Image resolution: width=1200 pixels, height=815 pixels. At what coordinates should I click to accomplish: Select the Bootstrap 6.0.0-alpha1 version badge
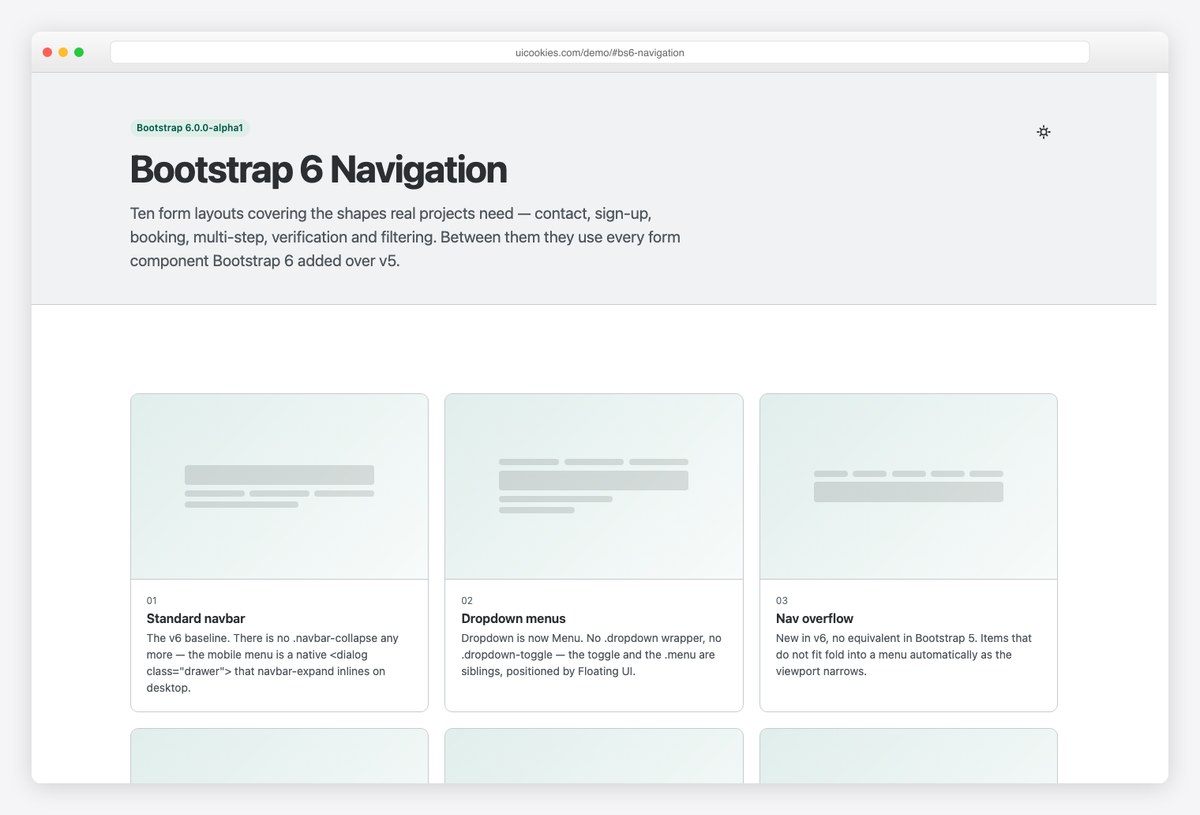pos(190,128)
